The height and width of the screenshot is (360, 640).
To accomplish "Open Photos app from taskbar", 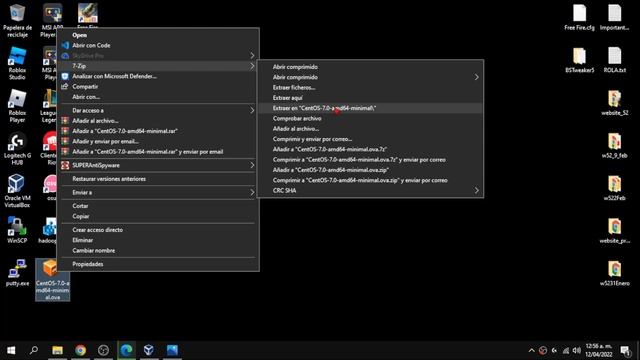I will [x=172, y=350].
